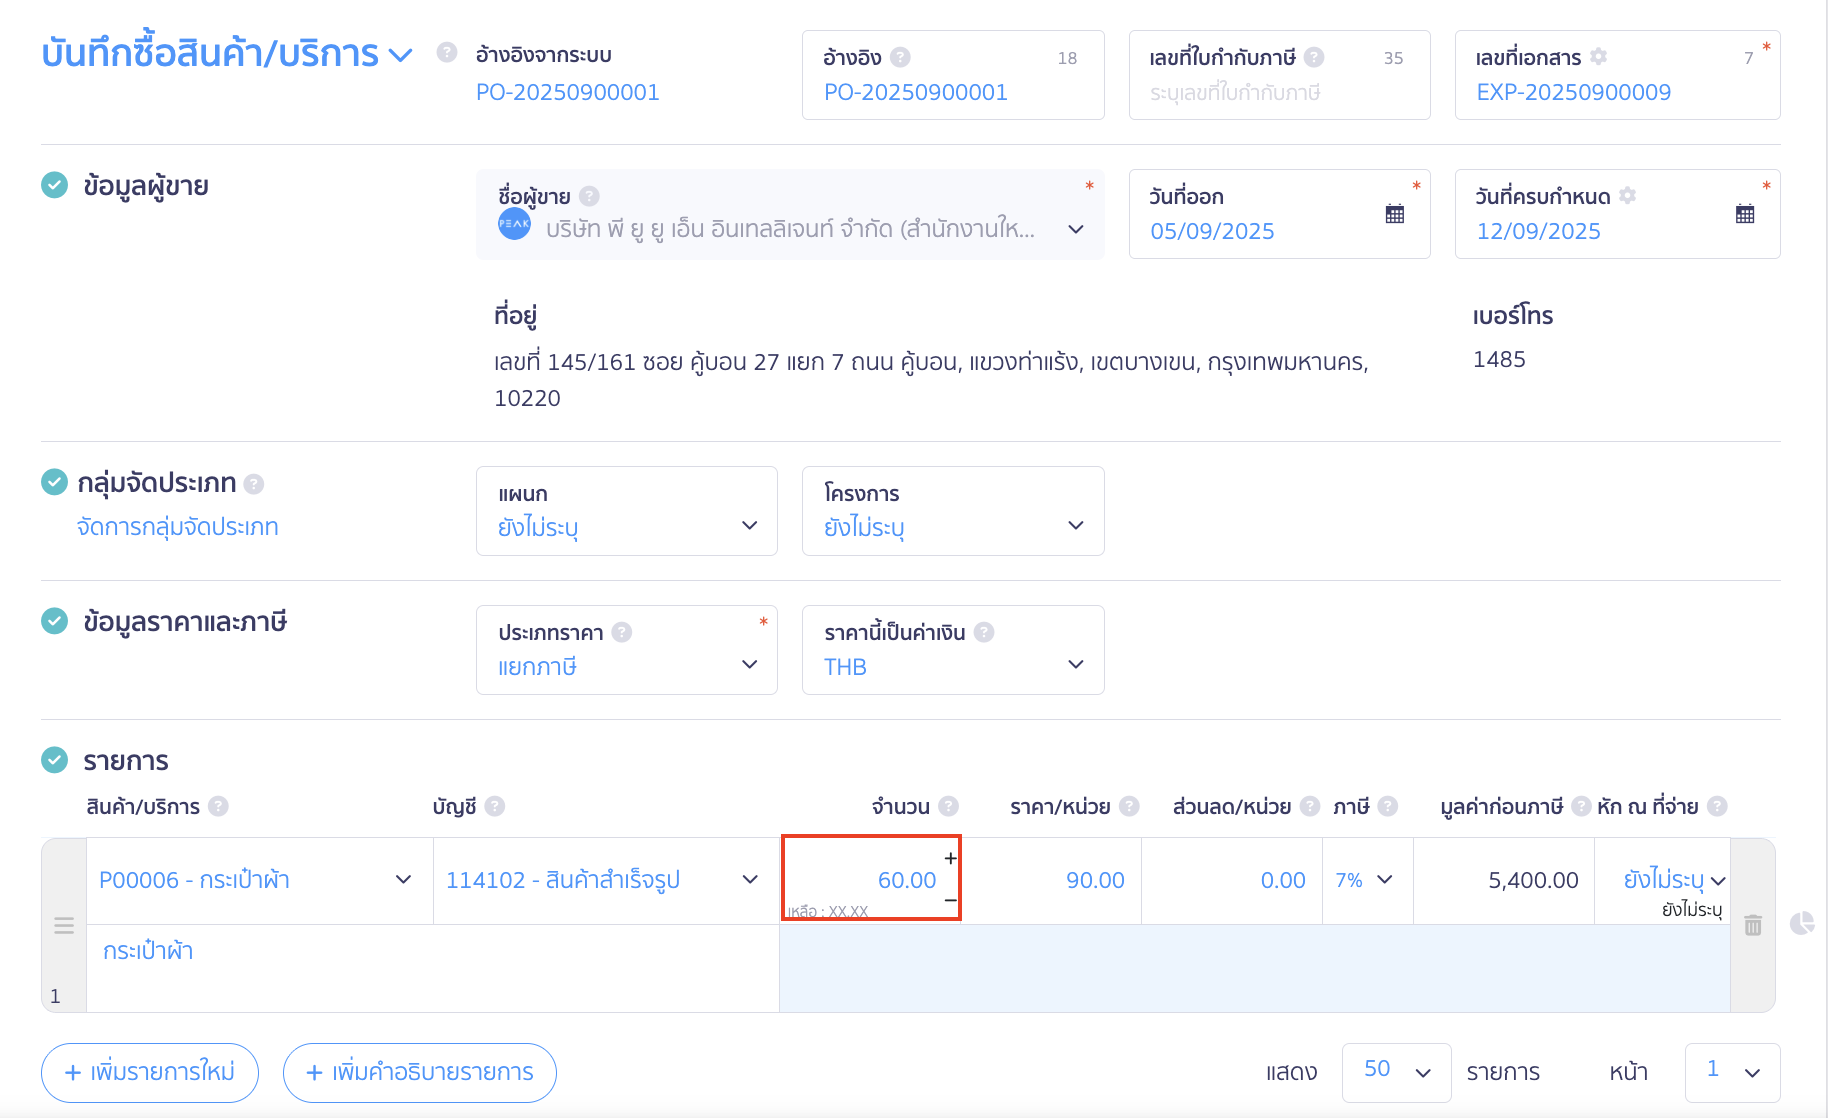Click the help icon on จำนวน column header

950,806
